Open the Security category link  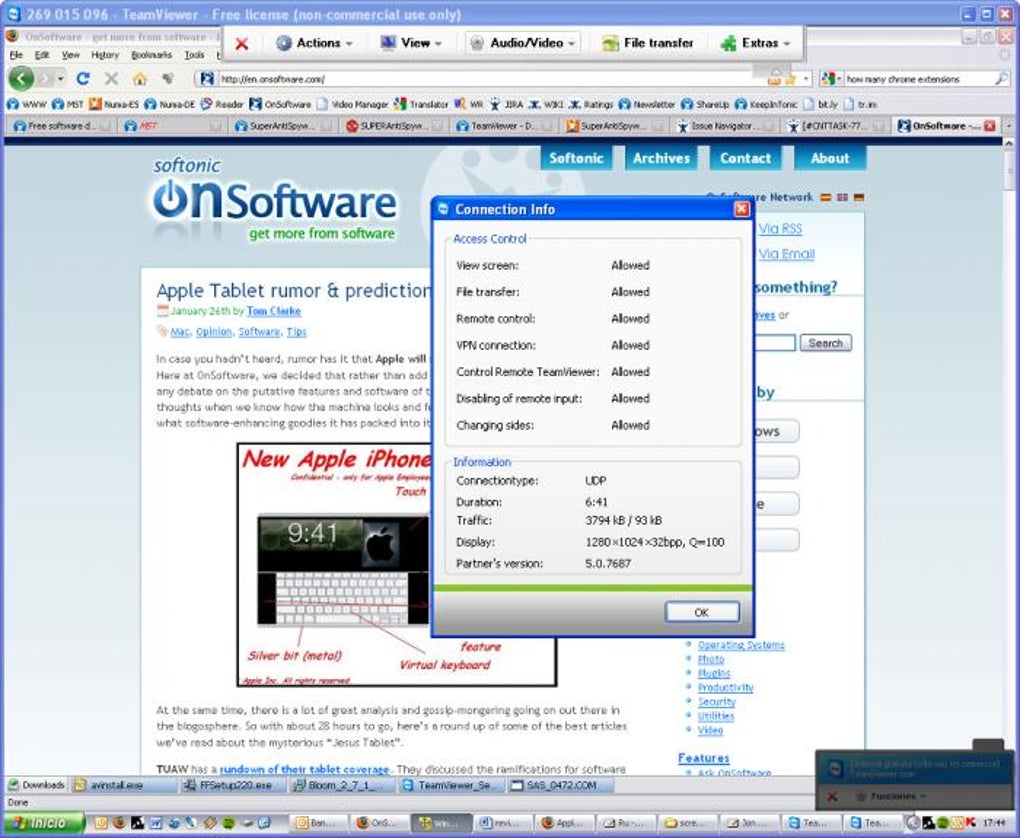[x=716, y=702]
